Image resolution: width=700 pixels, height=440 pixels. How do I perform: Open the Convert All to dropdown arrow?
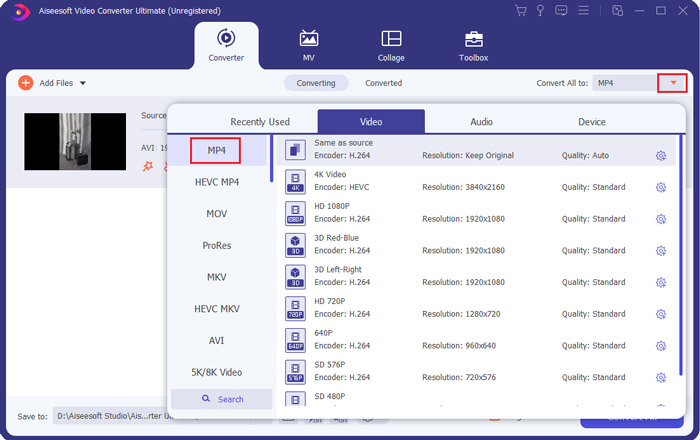672,83
